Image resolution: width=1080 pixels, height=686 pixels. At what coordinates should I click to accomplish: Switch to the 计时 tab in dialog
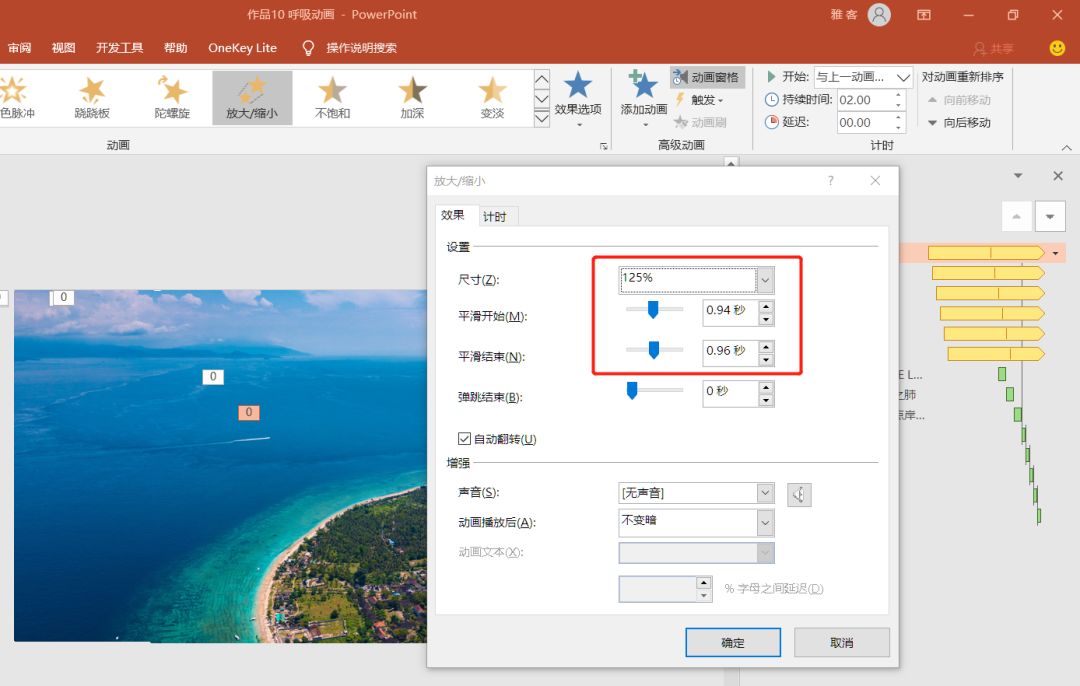[x=494, y=217]
